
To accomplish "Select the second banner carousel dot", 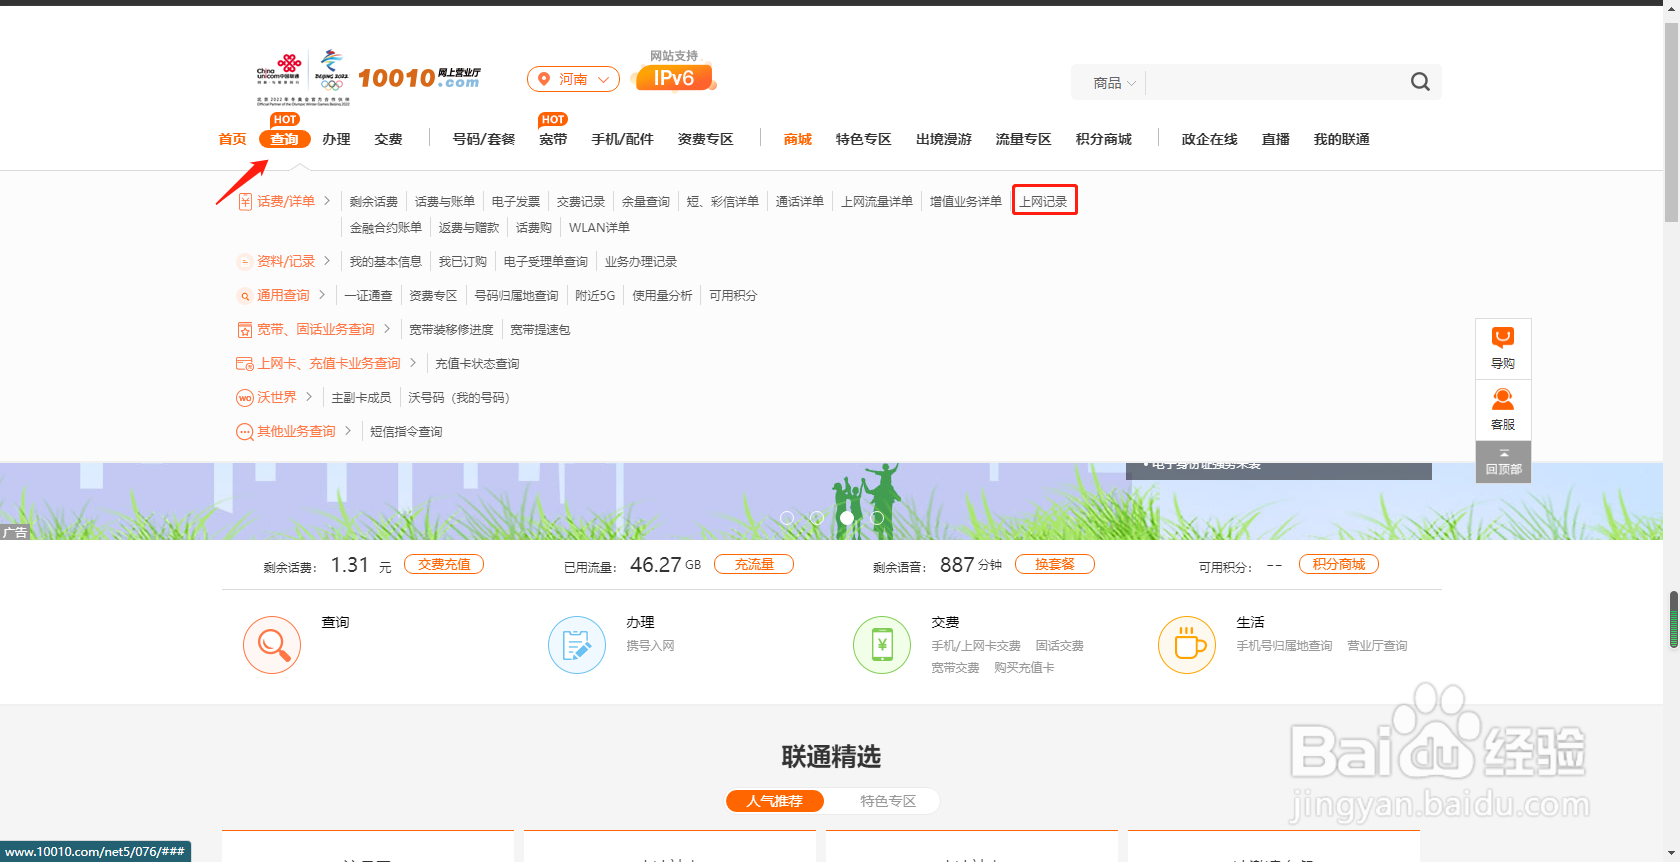I will click(817, 518).
